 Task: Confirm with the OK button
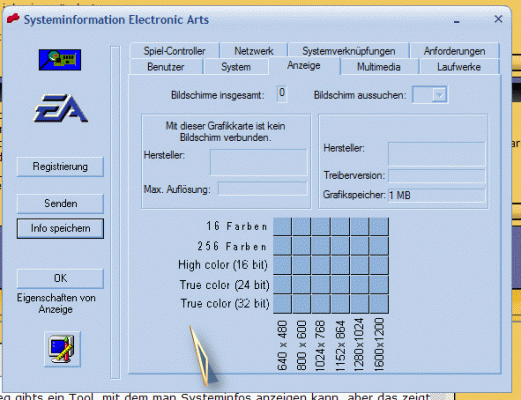60,278
